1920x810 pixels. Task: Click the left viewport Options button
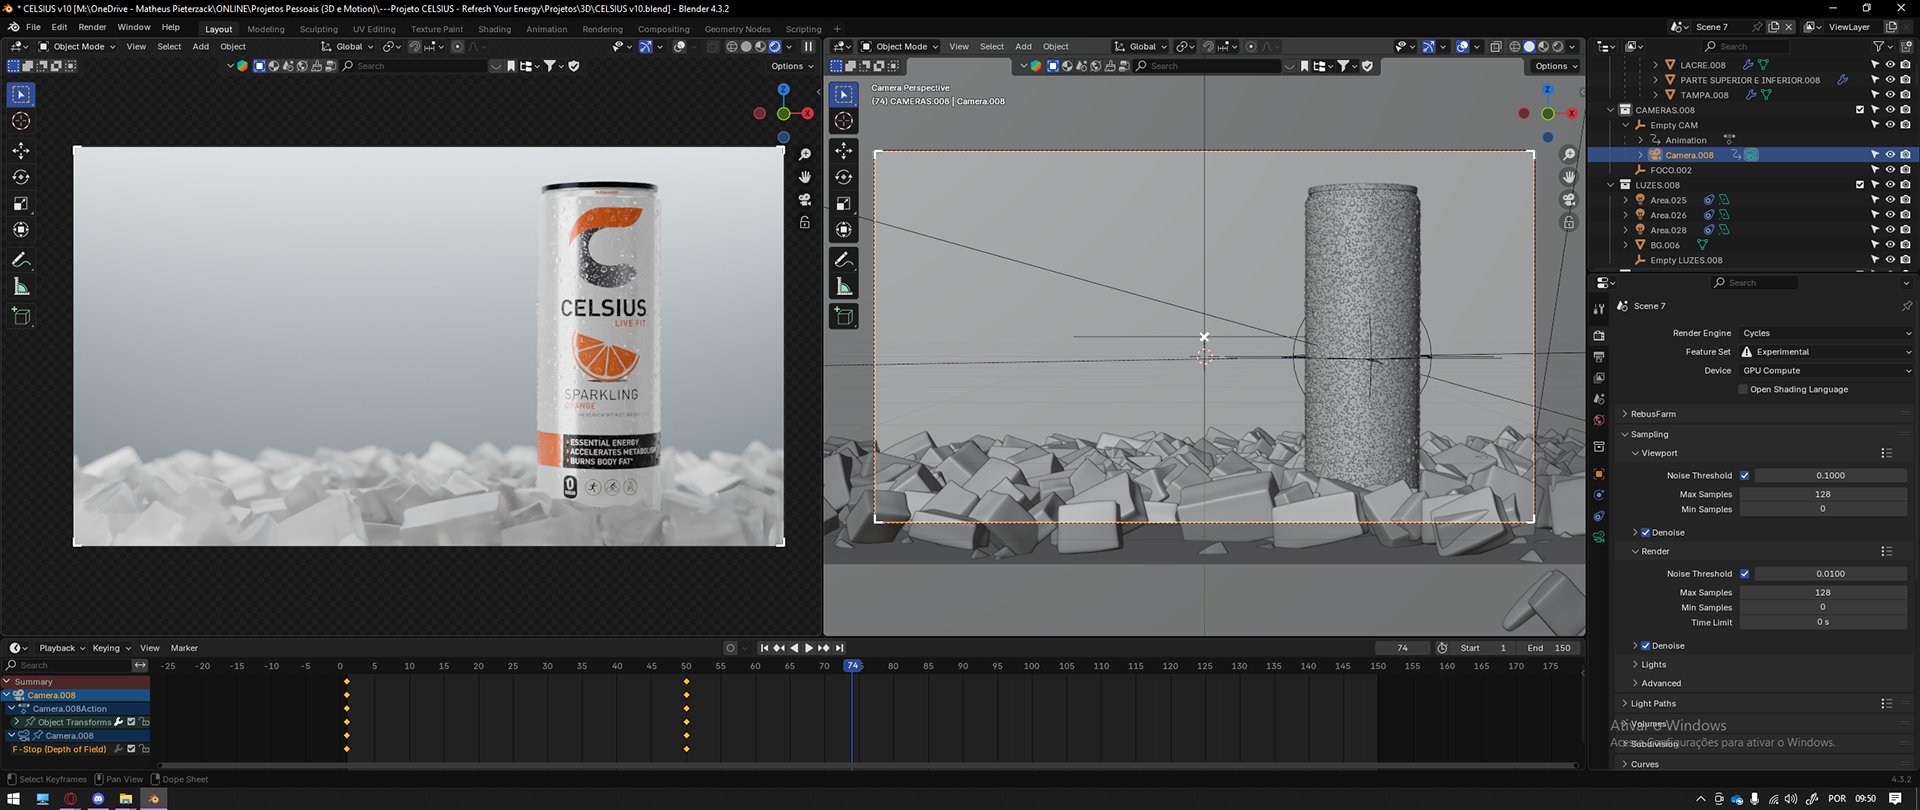coord(792,66)
